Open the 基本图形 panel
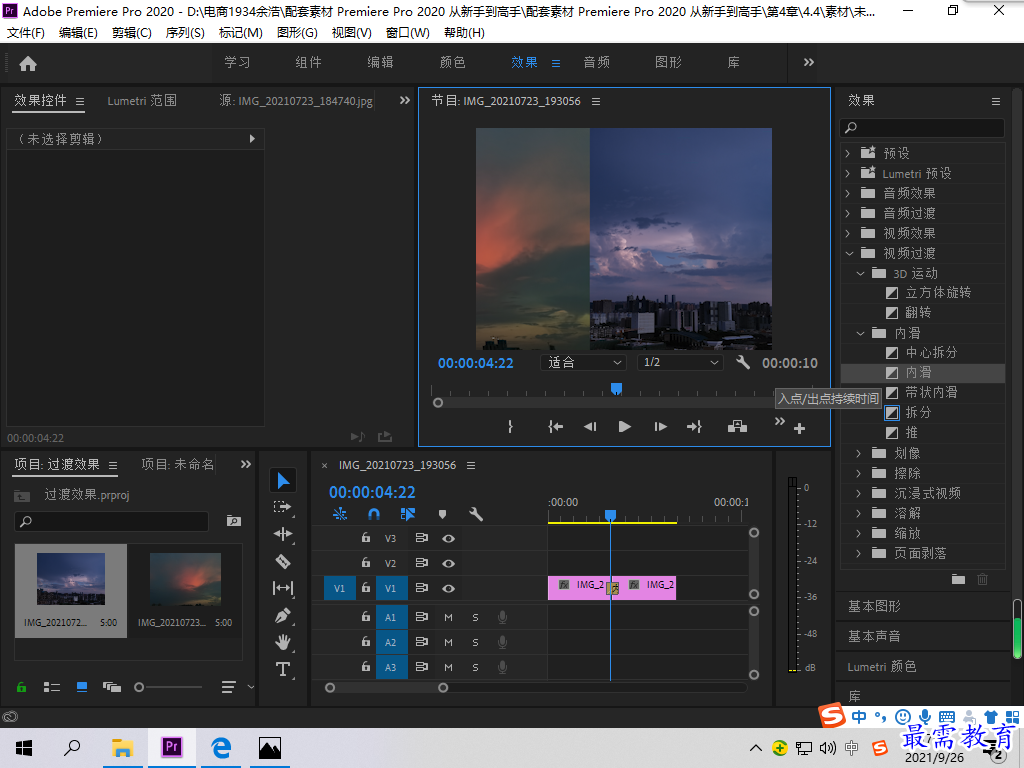This screenshot has height=768, width=1024. pyautogui.click(x=874, y=607)
